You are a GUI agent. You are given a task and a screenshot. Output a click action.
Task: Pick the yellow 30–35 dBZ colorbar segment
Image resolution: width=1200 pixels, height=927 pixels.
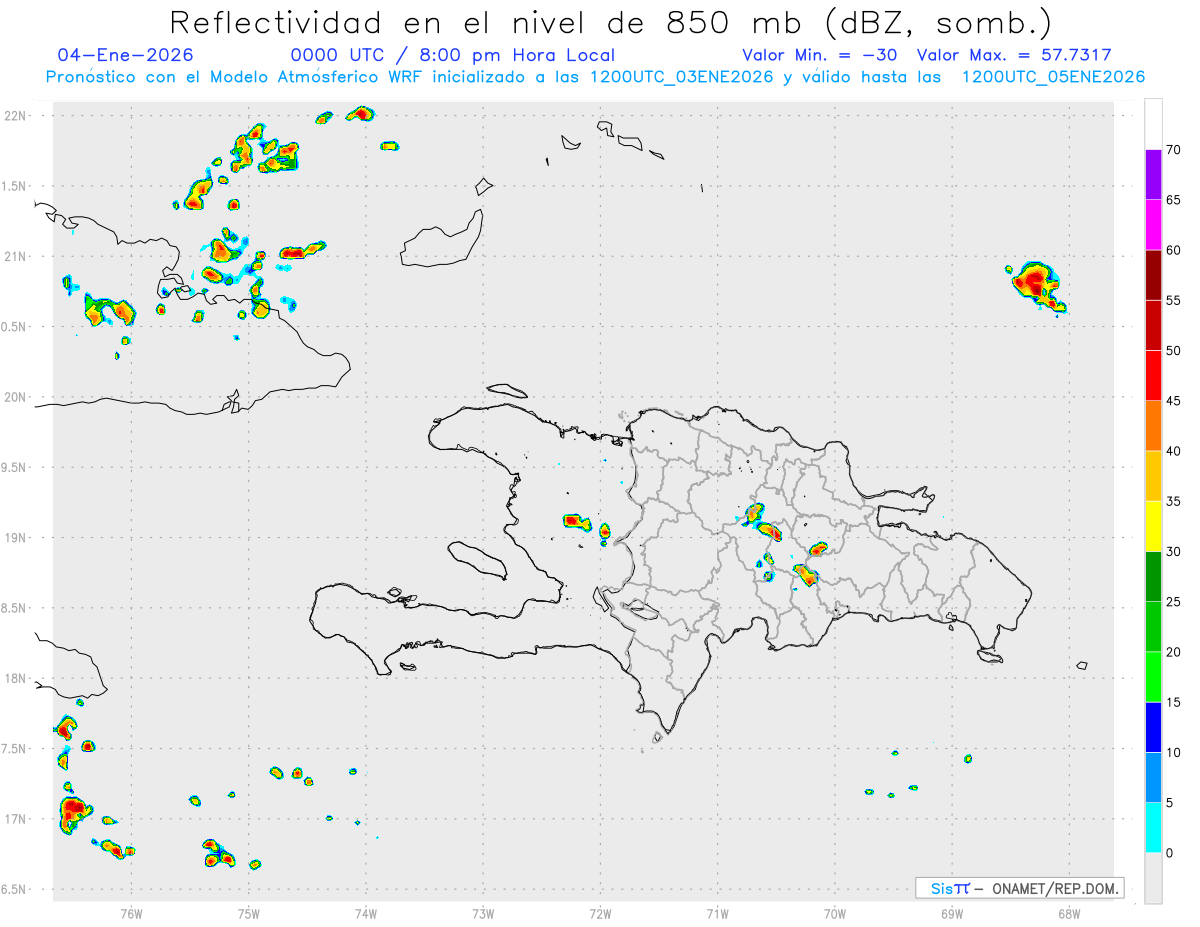(1153, 526)
